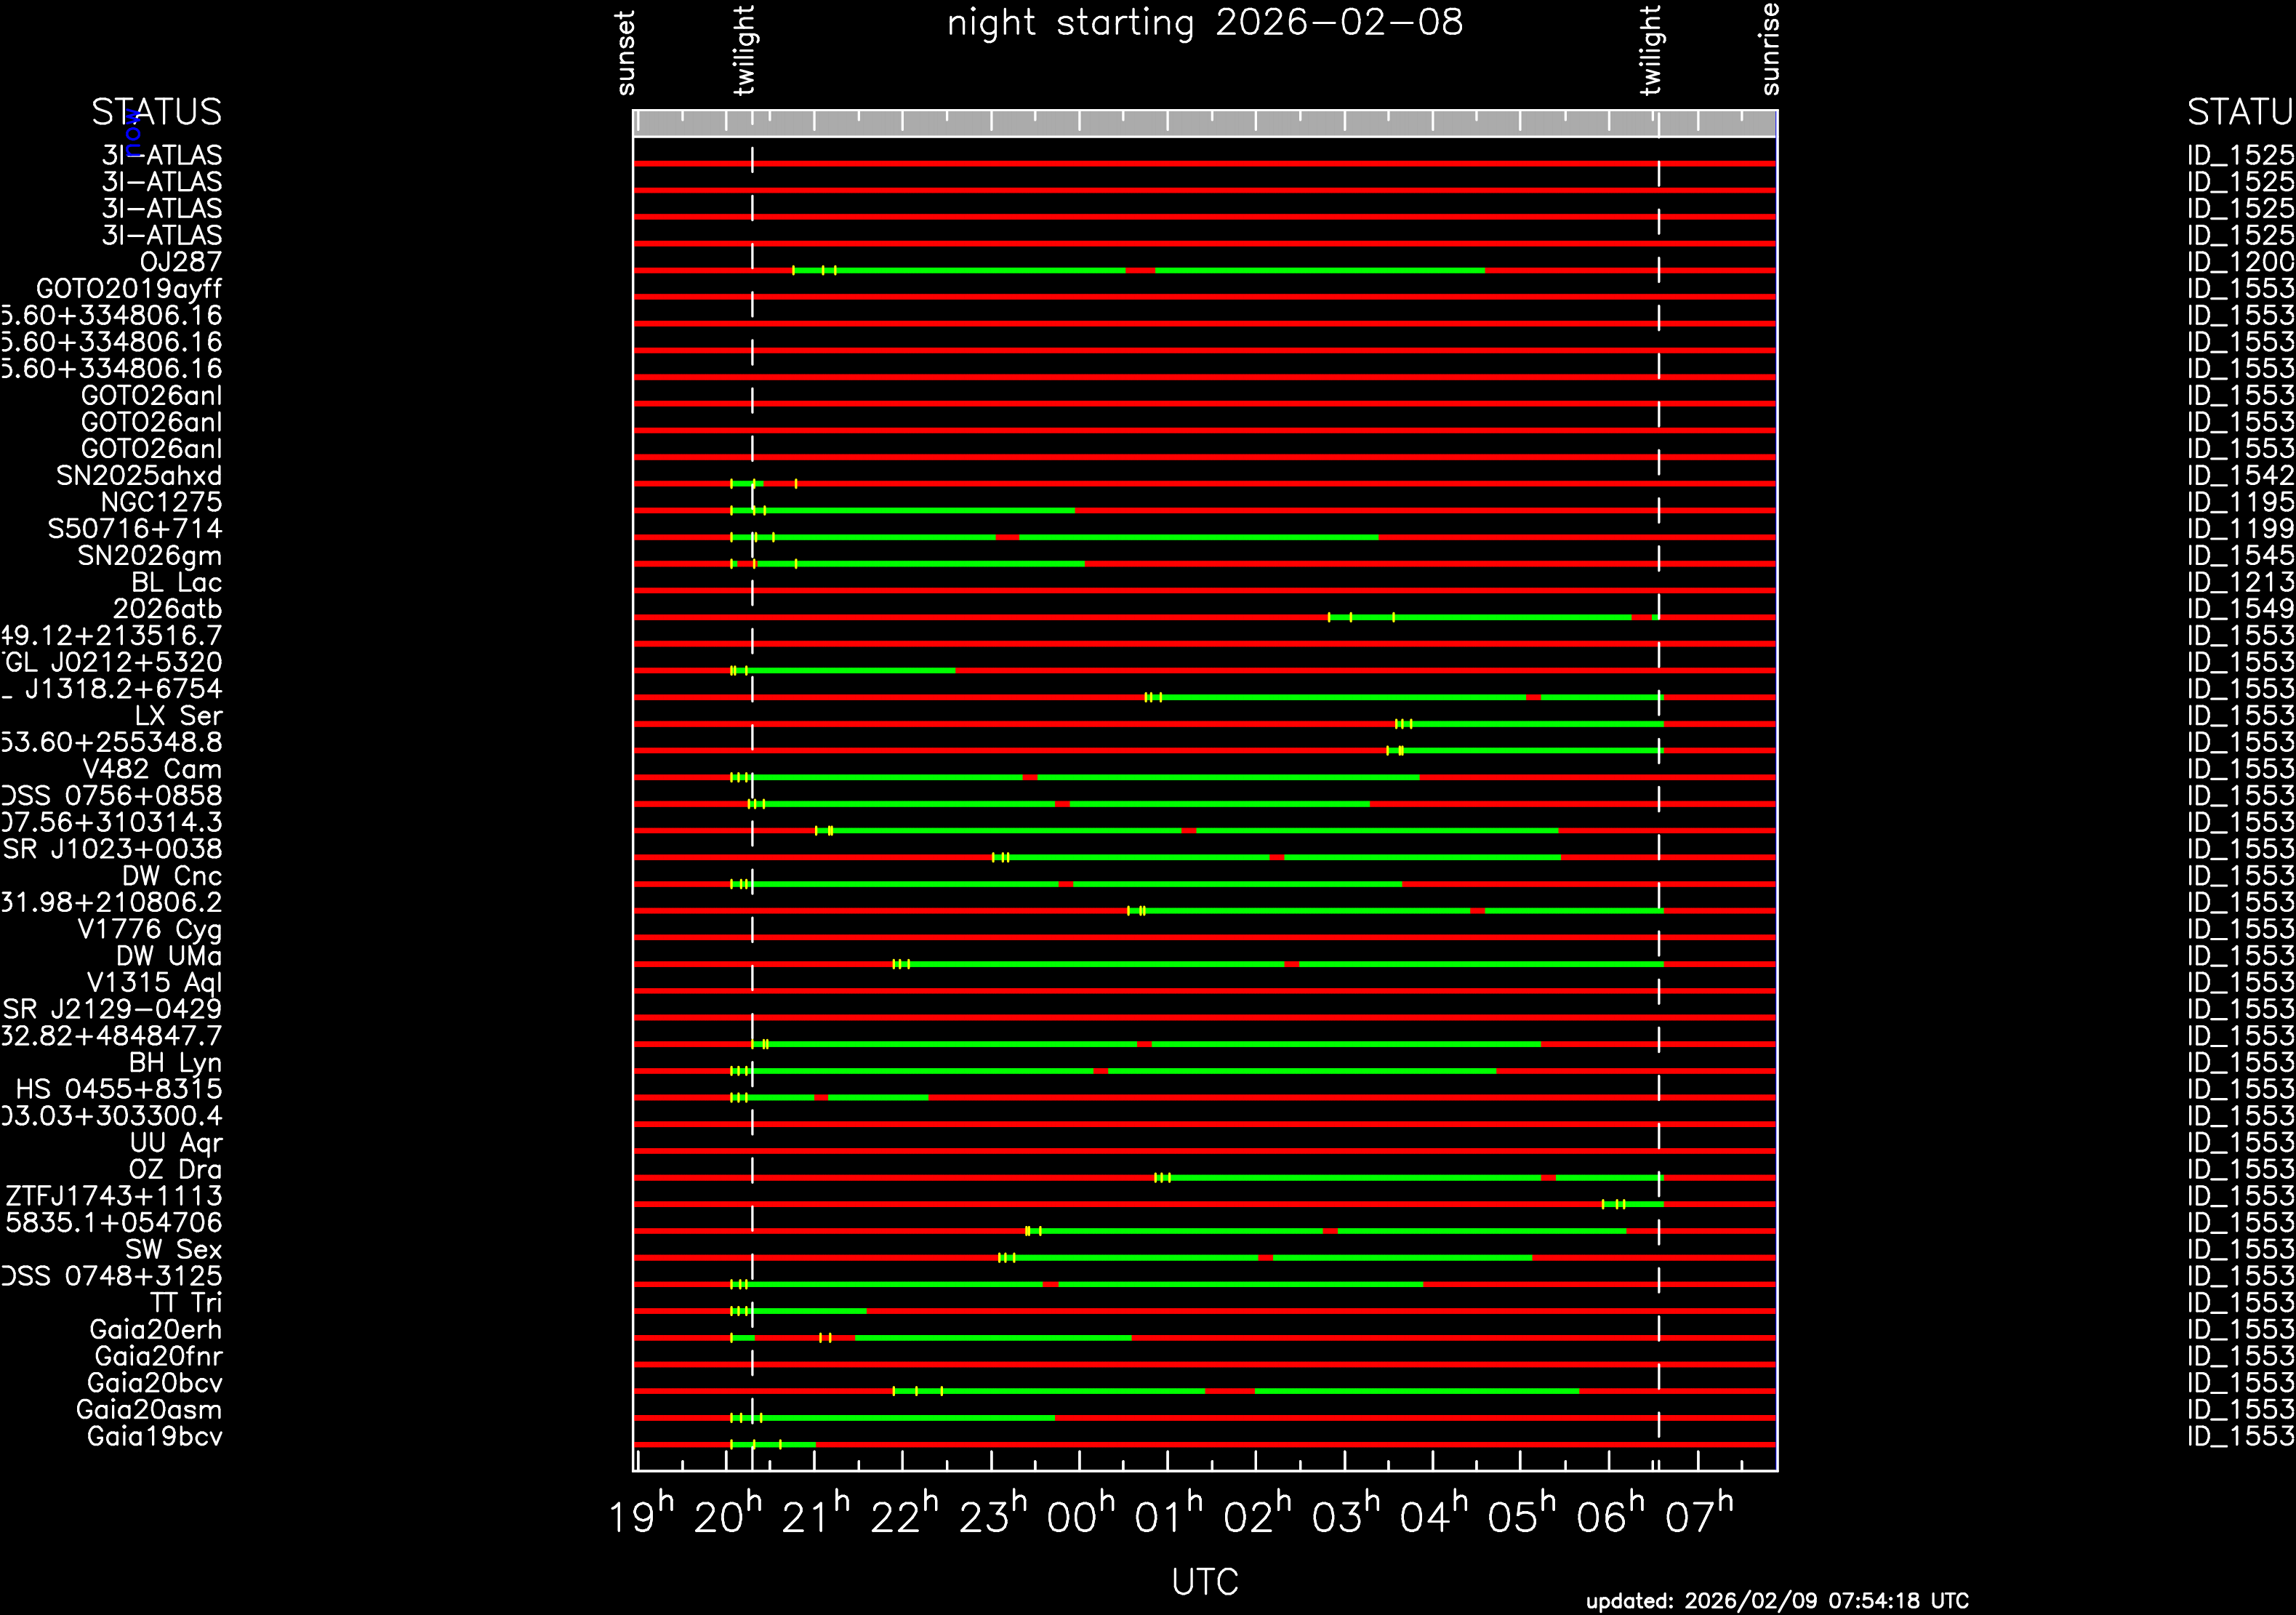Click the ID_1200 identifier on the right
The image size is (2296, 1615).
2239,262
